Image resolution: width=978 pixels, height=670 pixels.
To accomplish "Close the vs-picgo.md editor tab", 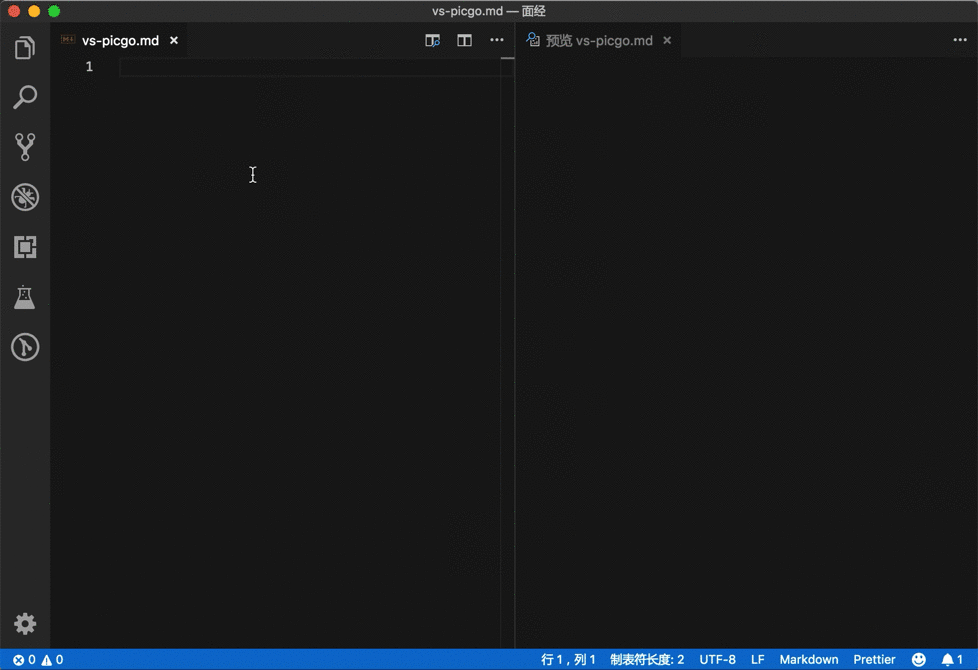I will pyautogui.click(x=174, y=41).
